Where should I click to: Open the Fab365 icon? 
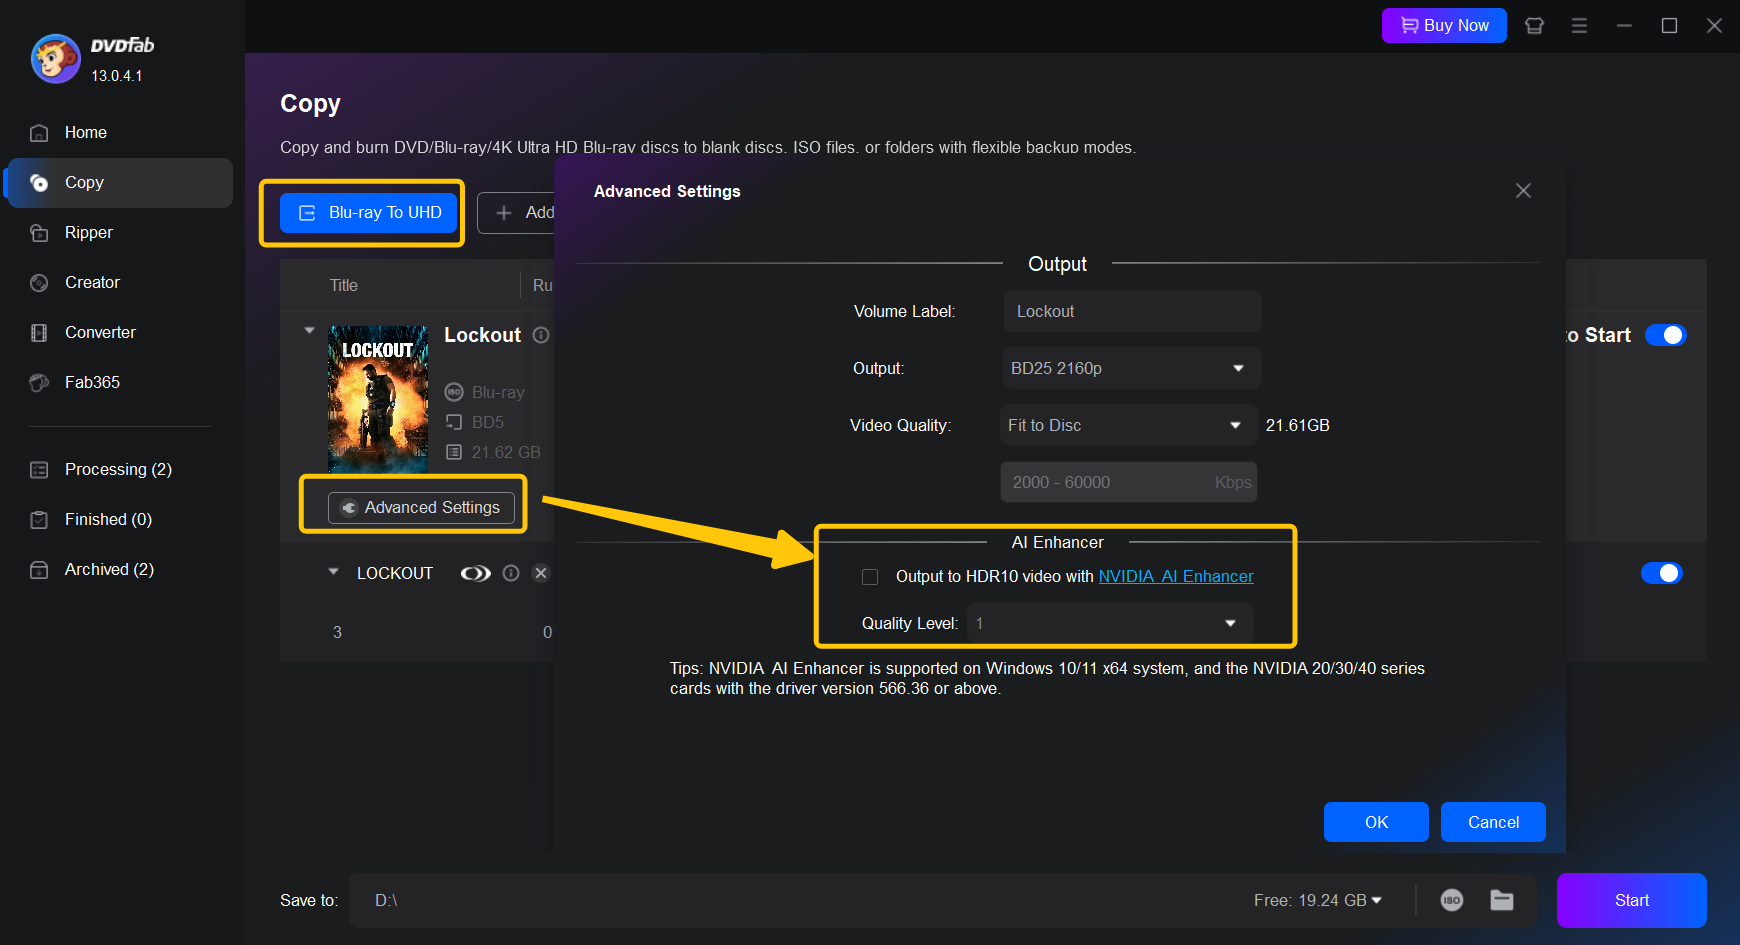39,383
